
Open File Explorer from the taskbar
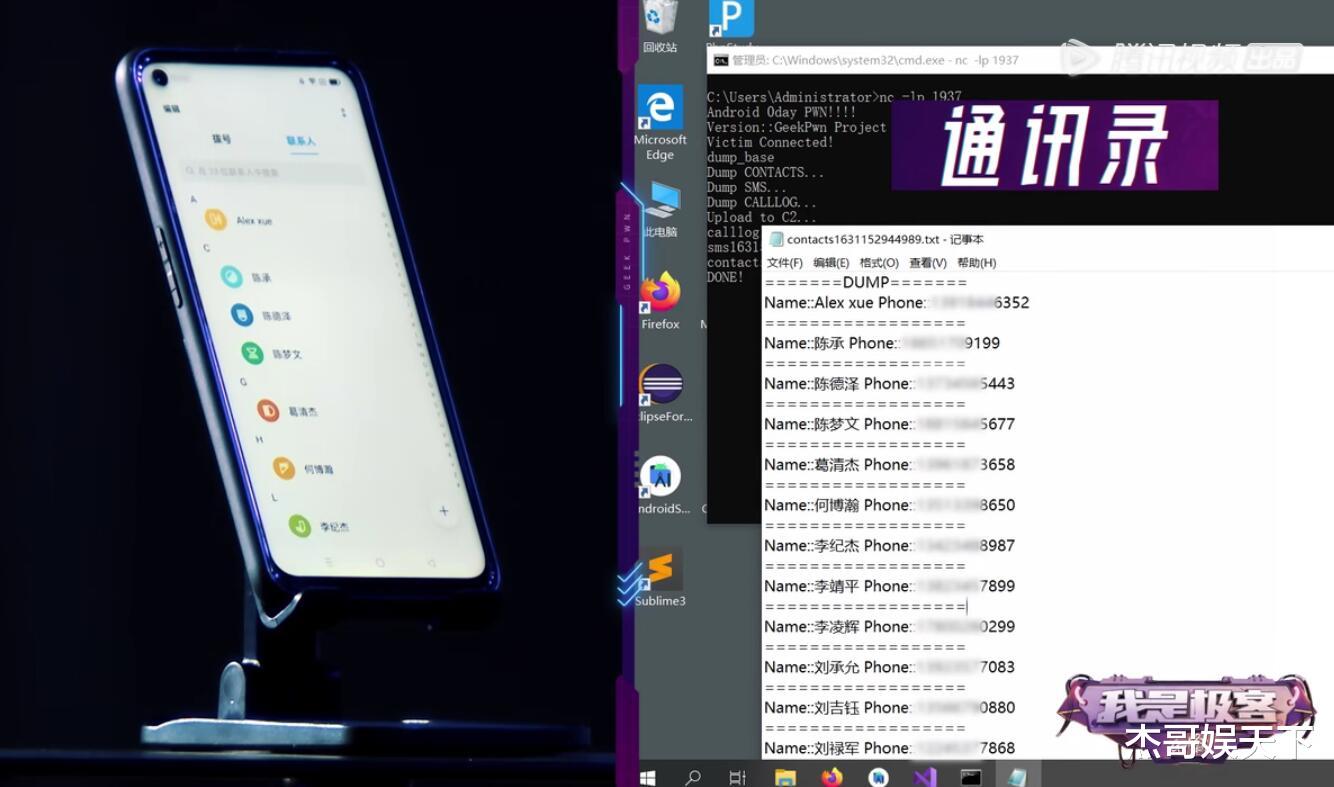click(785, 775)
